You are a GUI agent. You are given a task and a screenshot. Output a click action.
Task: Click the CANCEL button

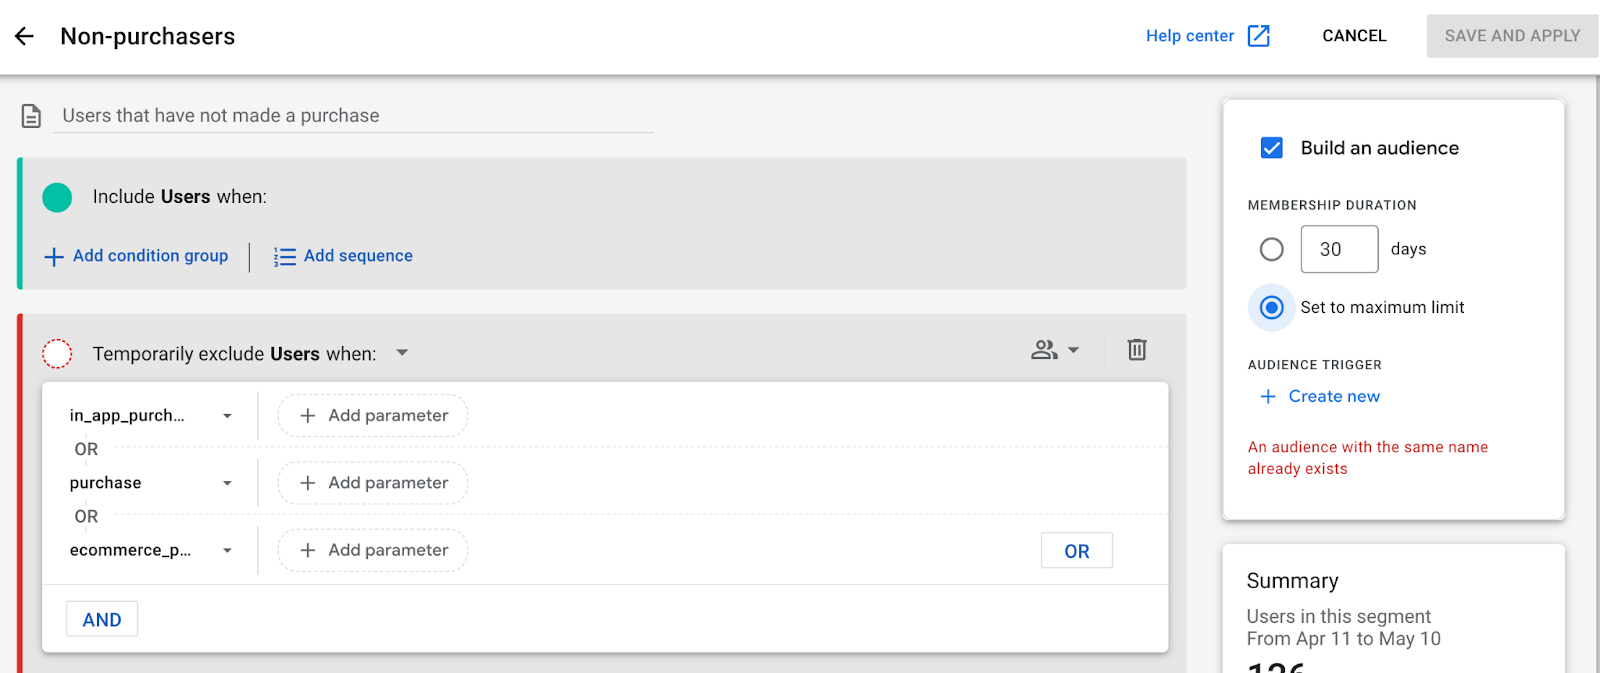click(1354, 36)
